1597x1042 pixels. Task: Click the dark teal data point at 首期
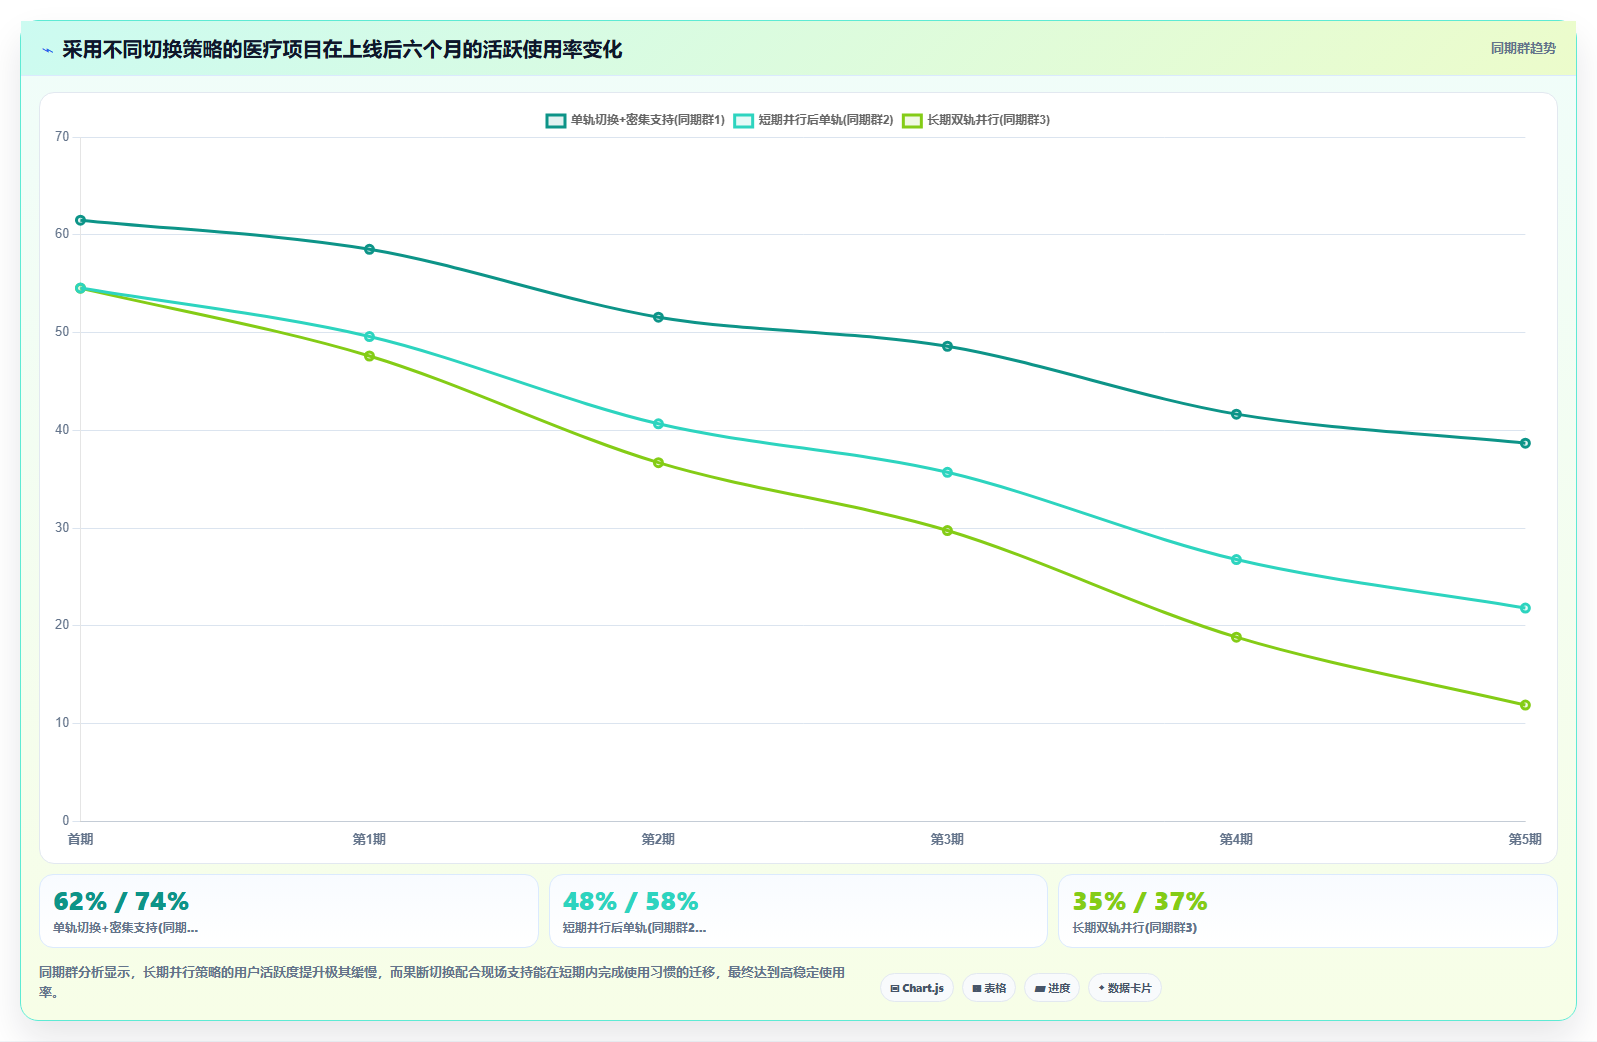click(x=80, y=220)
